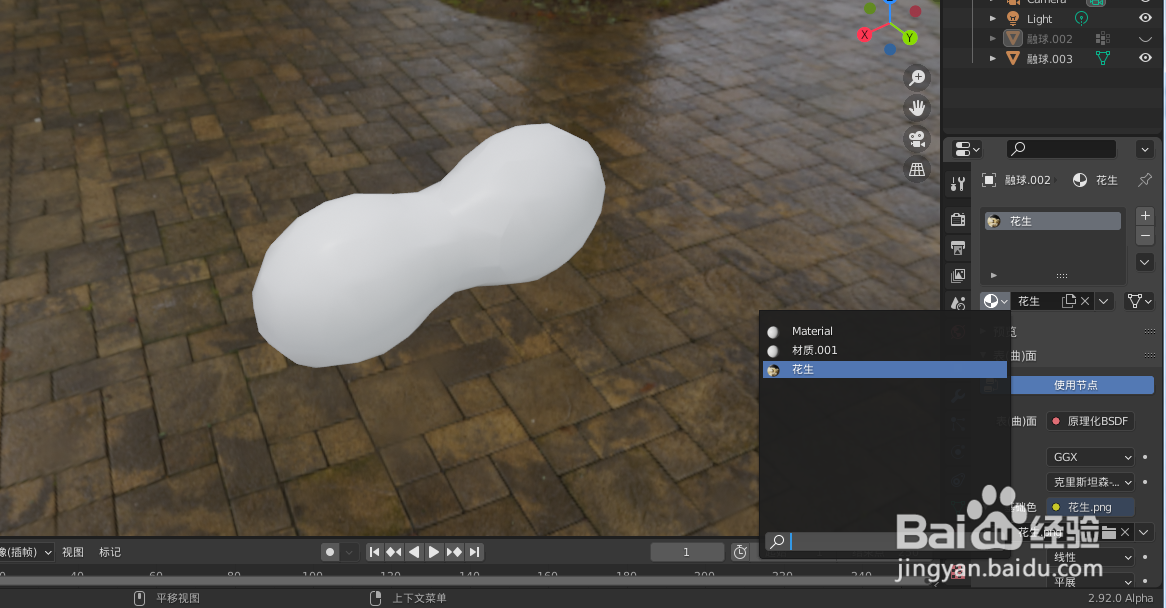Enable auto keyframing record button in timeline
The image size is (1166, 608).
(329, 551)
